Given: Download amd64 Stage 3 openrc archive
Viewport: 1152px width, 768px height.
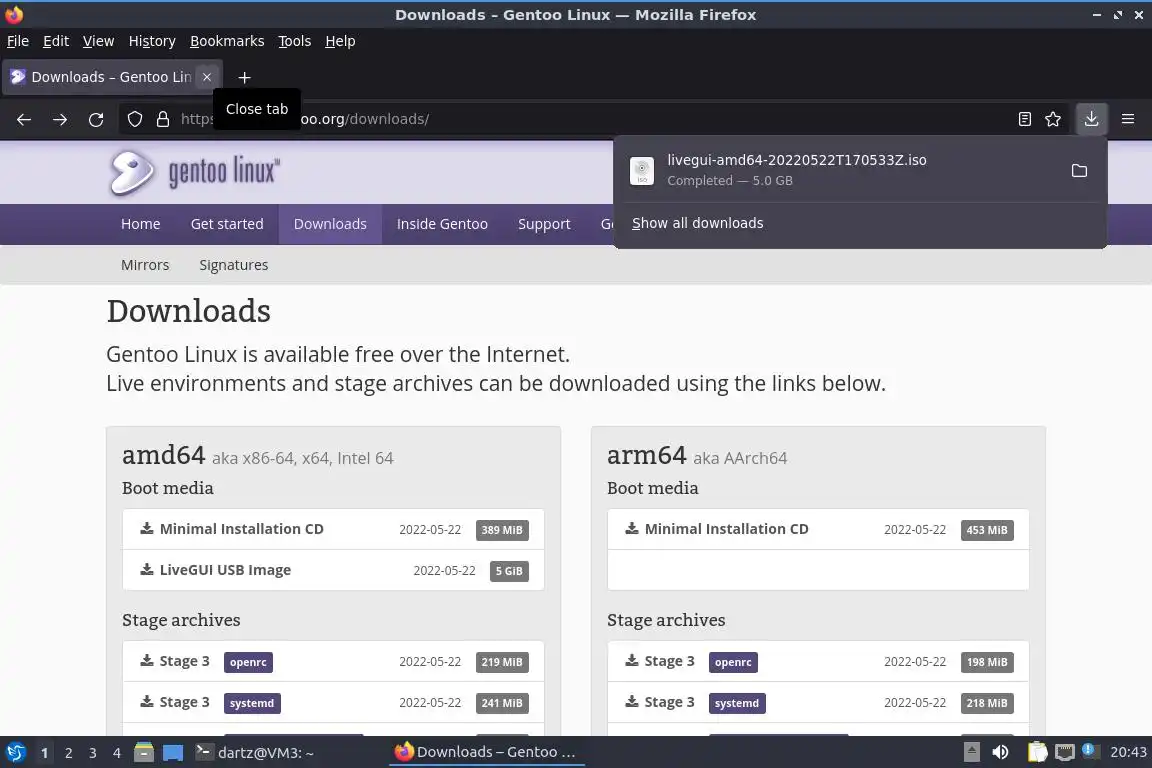Looking at the screenshot, I should [334, 661].
